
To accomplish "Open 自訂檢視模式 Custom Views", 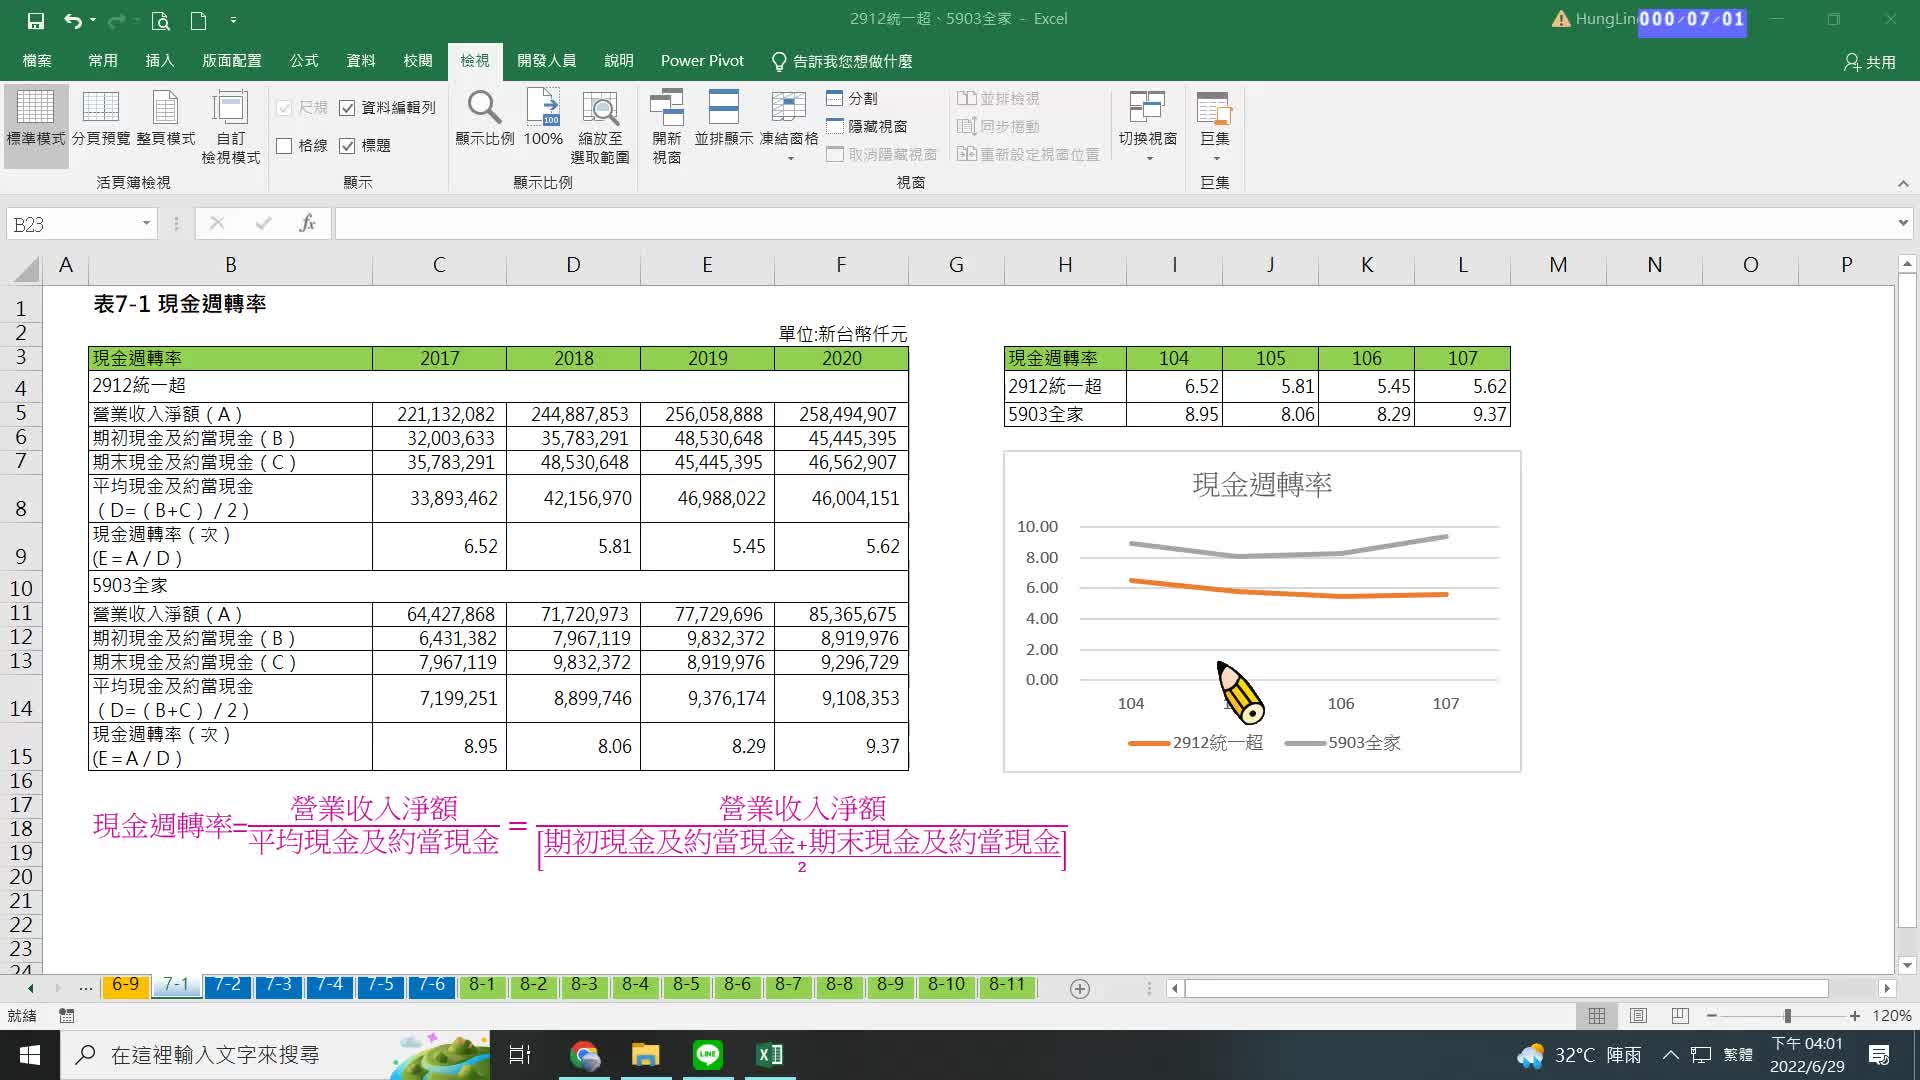I will tap(231, 128).
